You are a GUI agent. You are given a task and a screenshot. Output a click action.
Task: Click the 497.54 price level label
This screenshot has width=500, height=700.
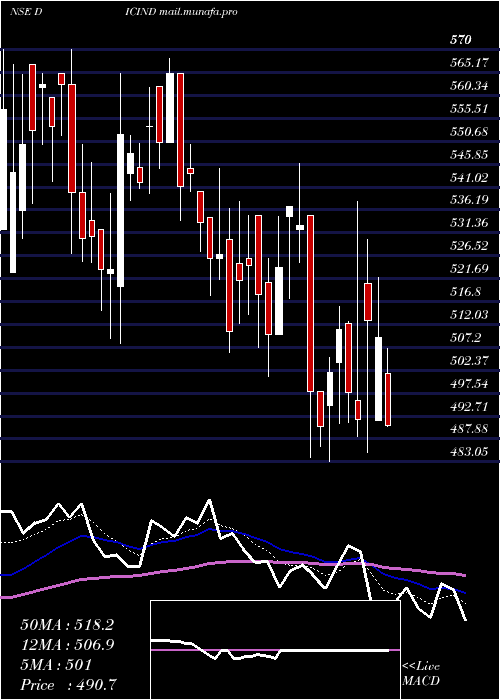469,384
